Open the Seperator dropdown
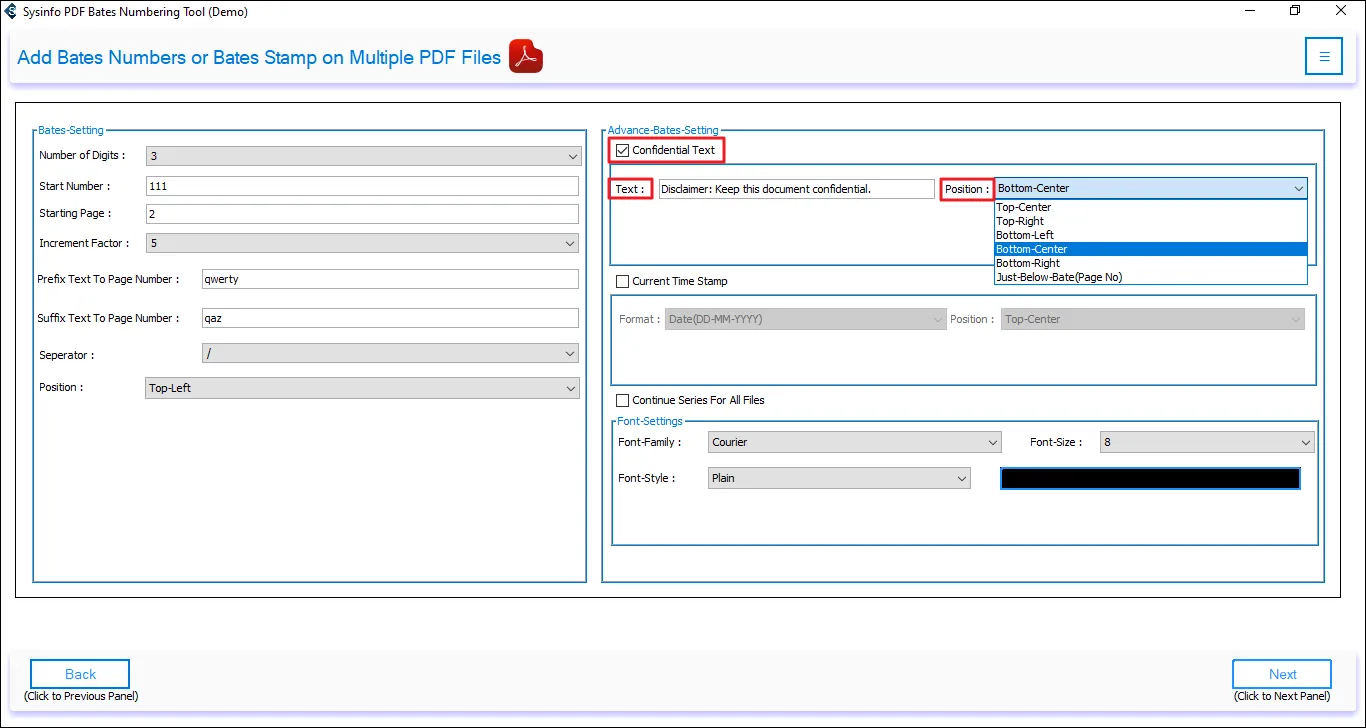Image resolution: width=1366 pixels, height=728 pixels. [x=390, y=354]
